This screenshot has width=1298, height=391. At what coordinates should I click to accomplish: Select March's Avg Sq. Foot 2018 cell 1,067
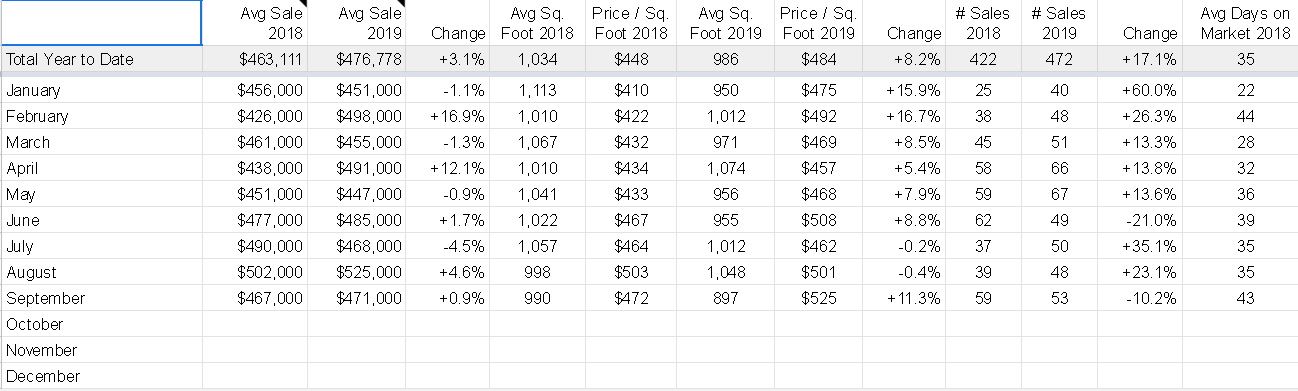537,142
